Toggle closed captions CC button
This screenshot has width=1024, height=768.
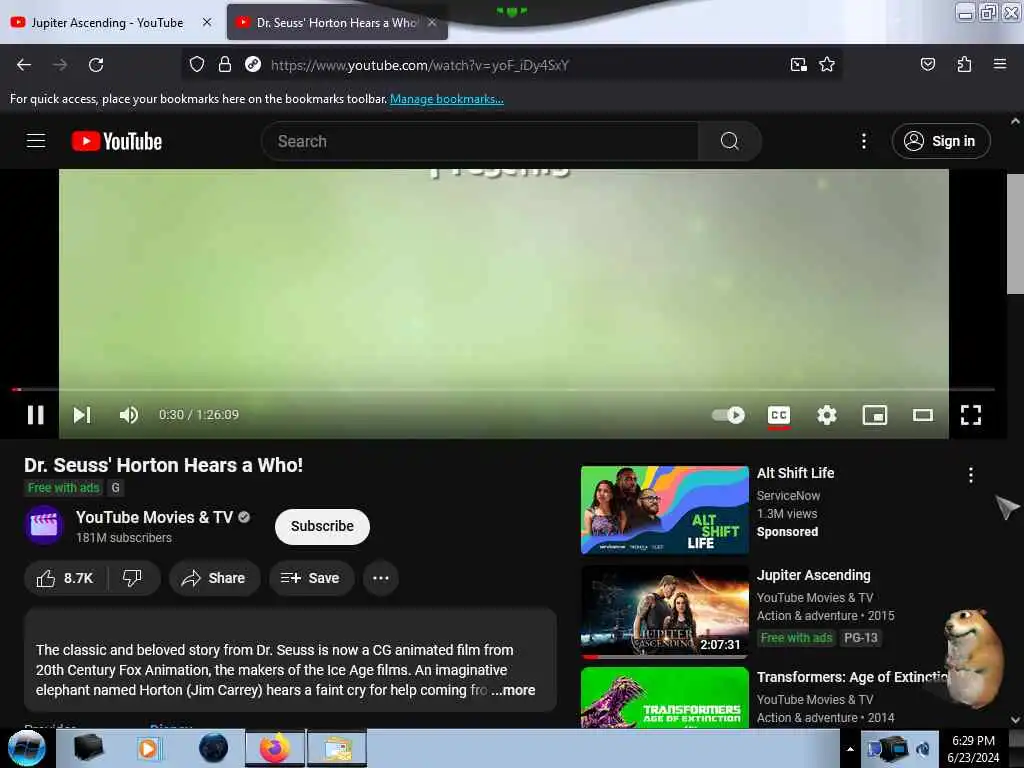(778, 415)
